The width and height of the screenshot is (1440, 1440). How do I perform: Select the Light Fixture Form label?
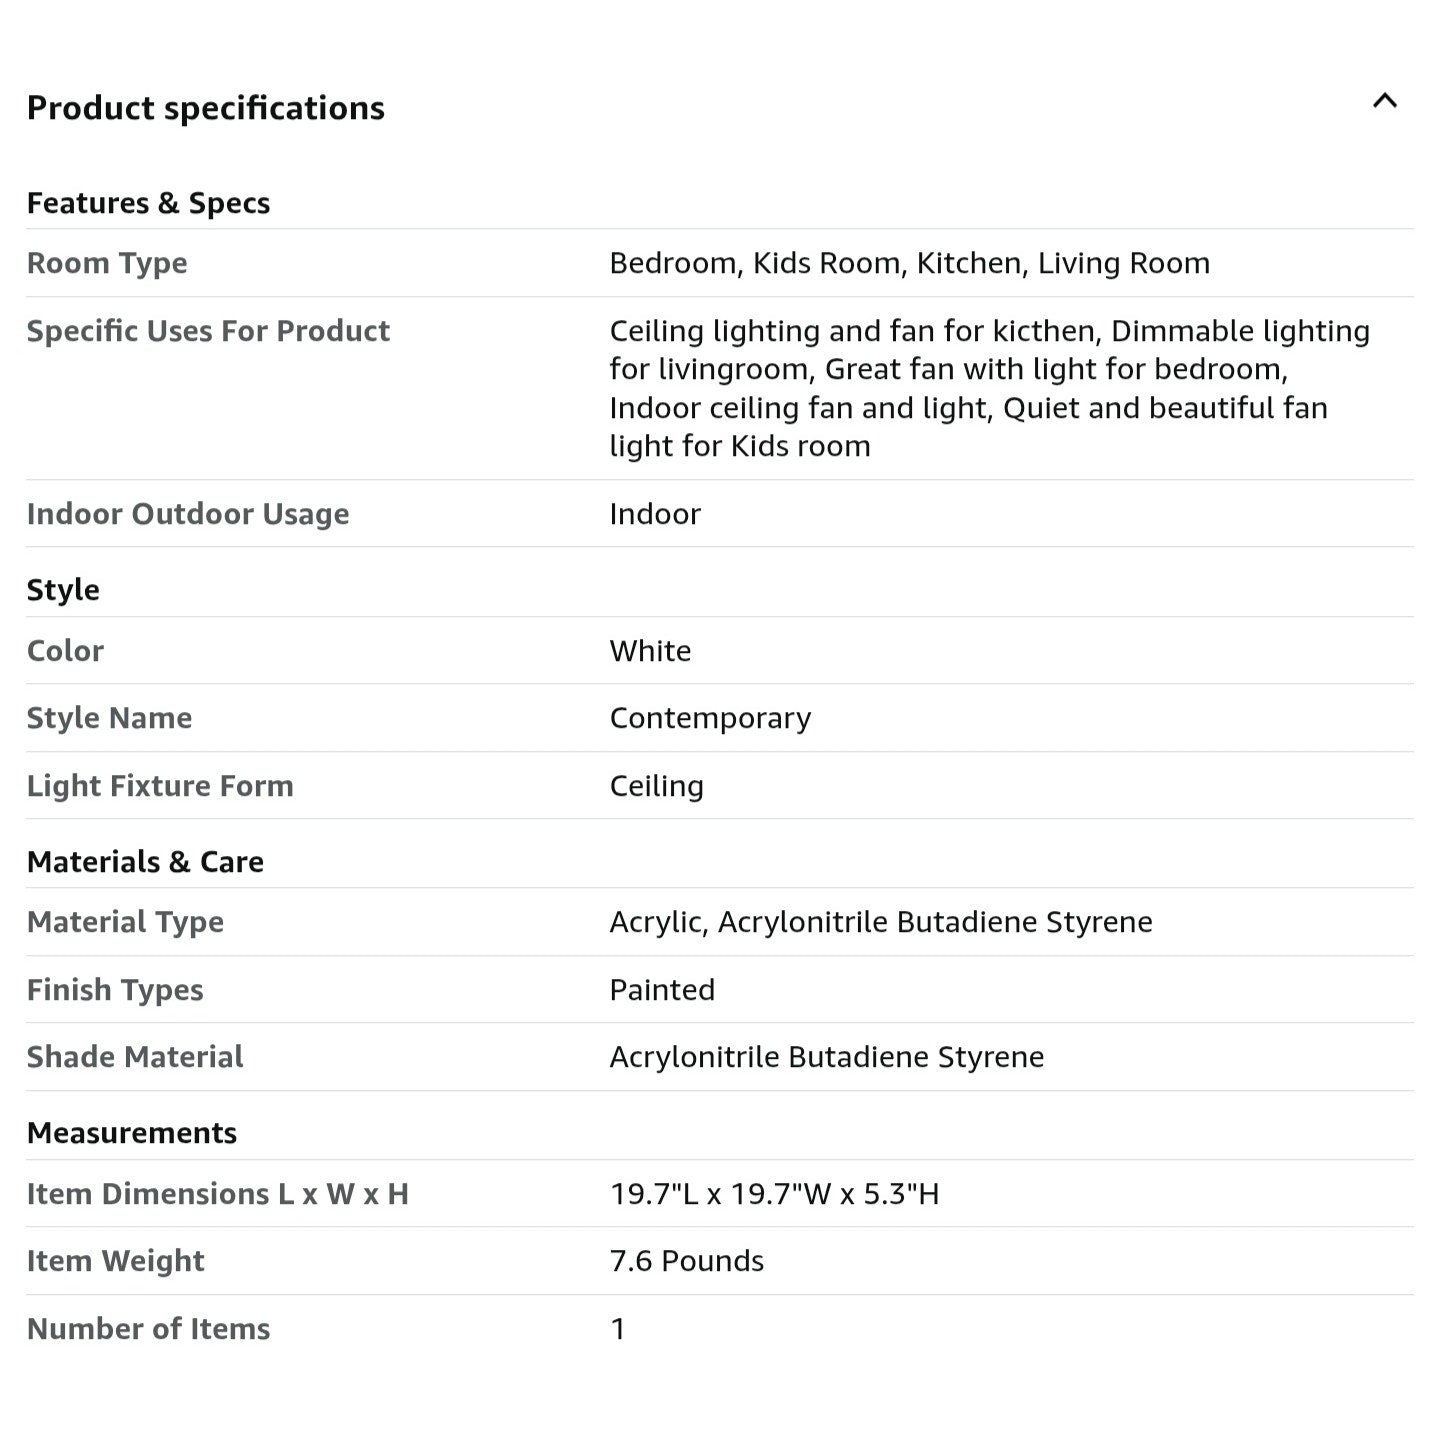click(x=160, y=786)
